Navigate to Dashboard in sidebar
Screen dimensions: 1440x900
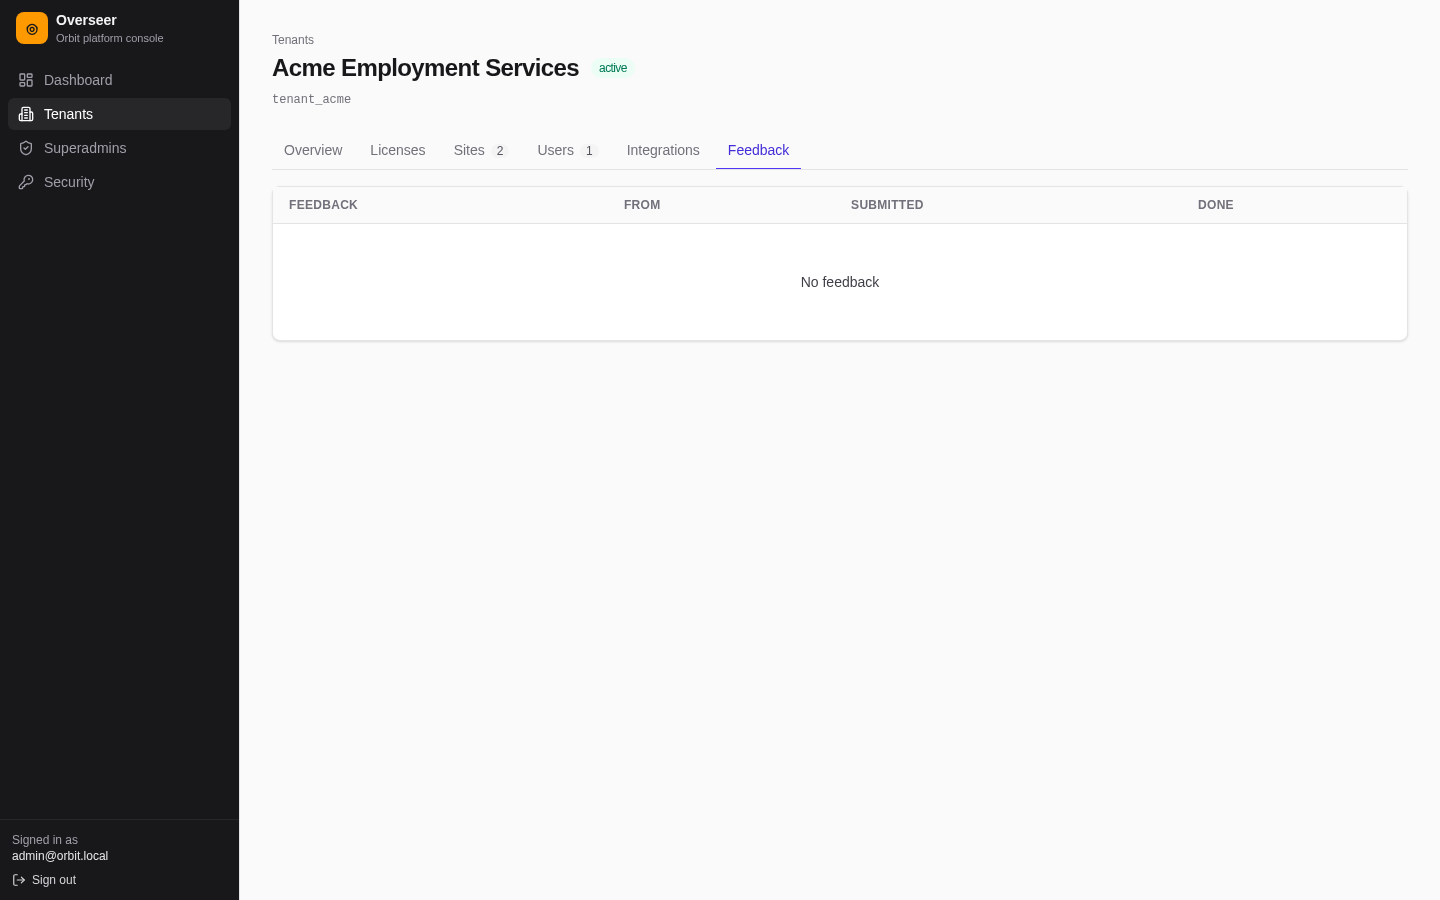pos(119,80)
